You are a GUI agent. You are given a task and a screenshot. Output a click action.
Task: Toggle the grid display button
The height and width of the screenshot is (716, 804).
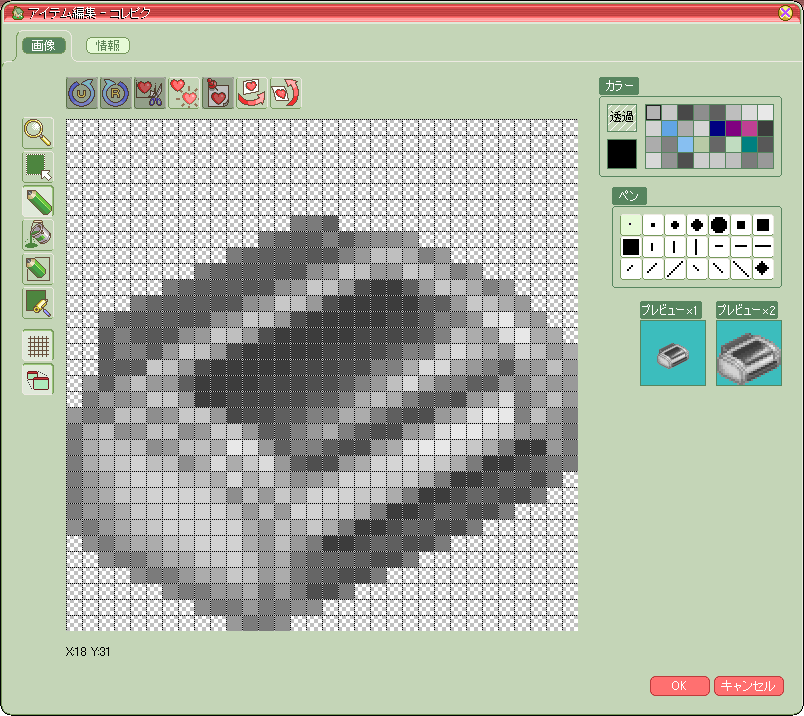pos(38,346)
